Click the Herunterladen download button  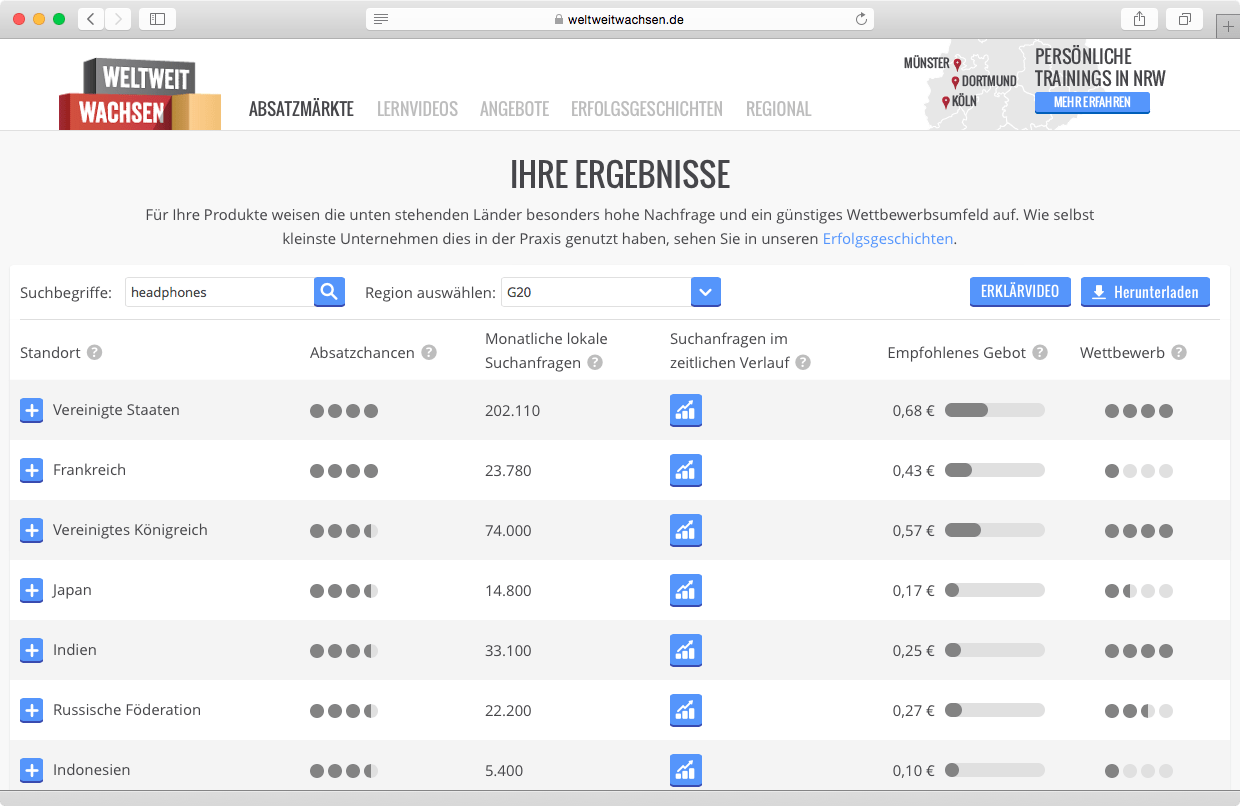[x=1145, y=292]
